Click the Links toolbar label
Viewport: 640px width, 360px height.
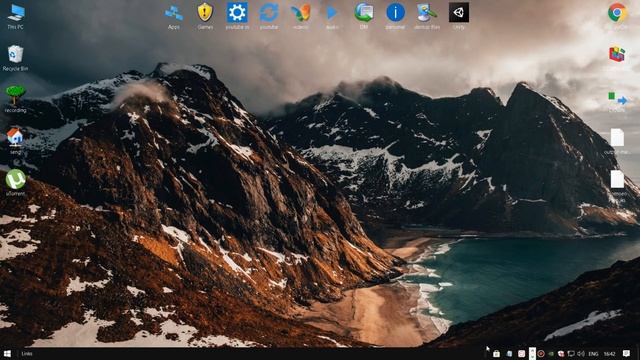coord(27,354)
